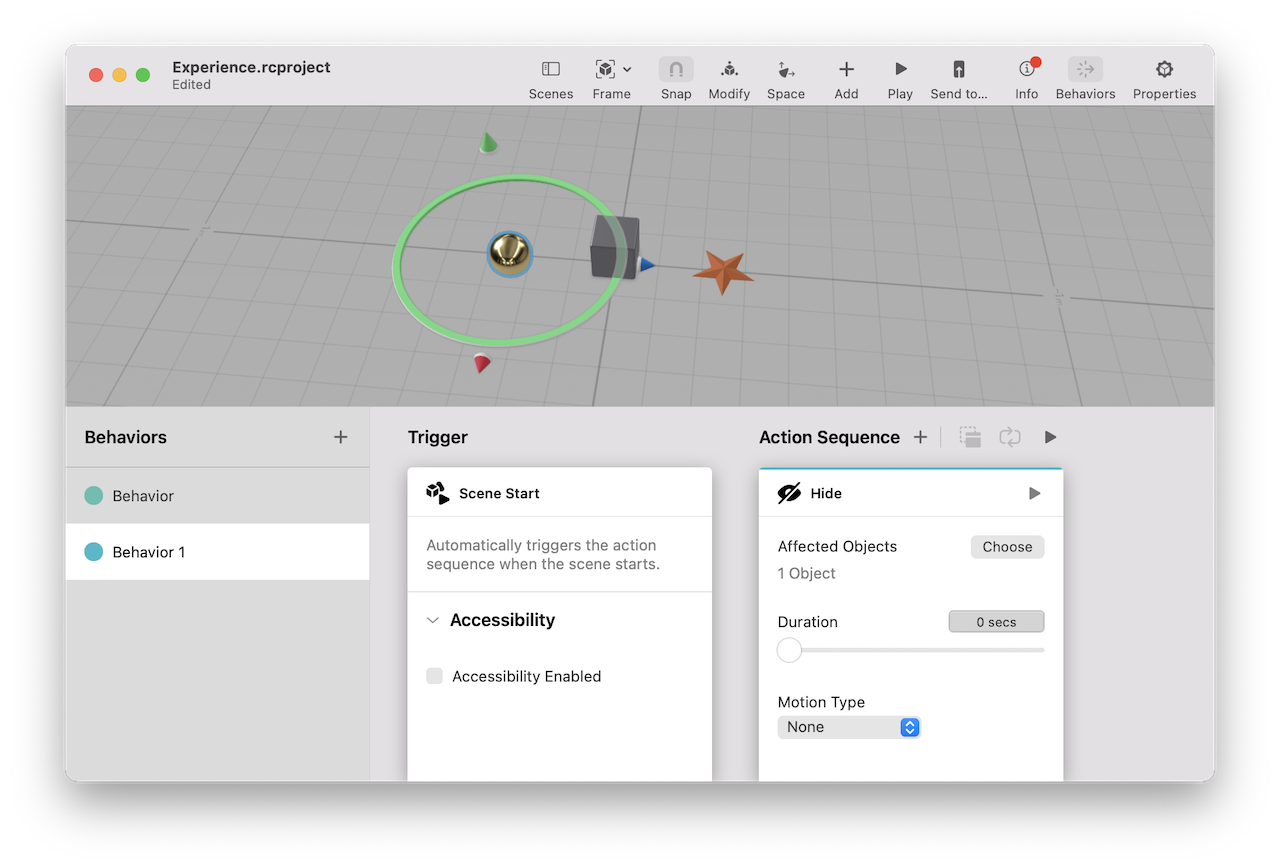1280x868 pixels.
Task: Click the teal color dot beside Behavior 1
Action: coord(94,552)
